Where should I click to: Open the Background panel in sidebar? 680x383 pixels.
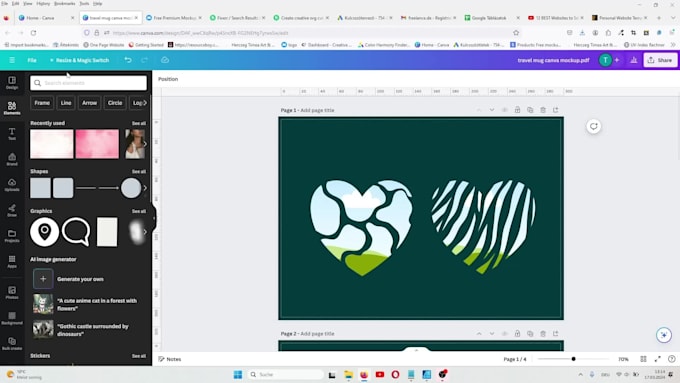tap(12, 318)
